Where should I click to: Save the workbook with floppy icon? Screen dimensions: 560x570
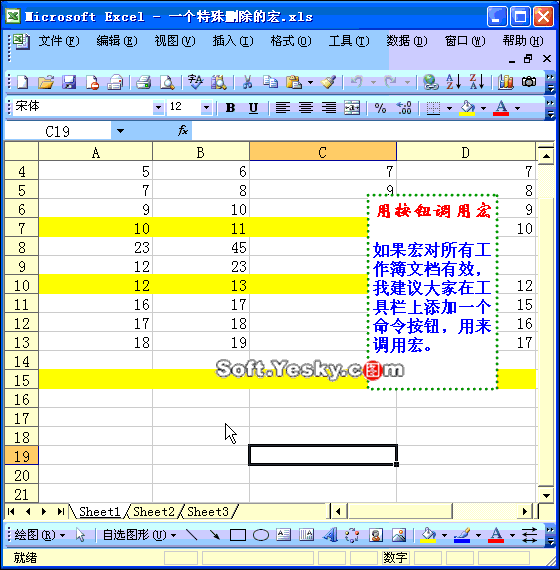tap(69, 82)
